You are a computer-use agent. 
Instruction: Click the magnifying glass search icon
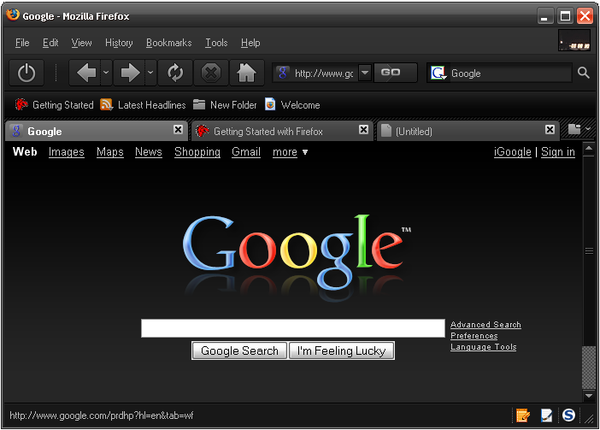(583, 73)
